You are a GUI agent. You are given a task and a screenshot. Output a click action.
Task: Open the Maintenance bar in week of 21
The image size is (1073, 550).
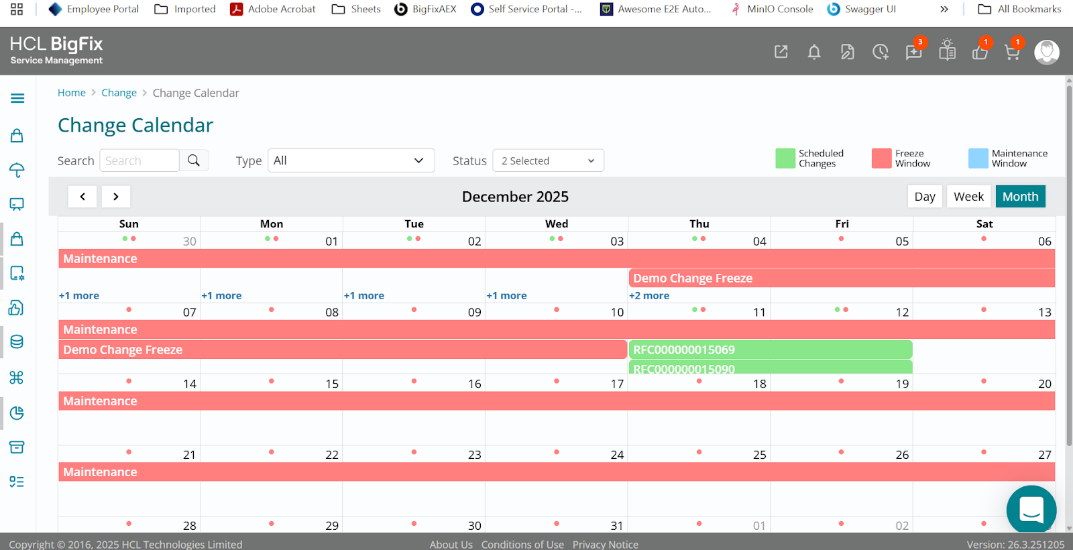[x=557, y=472]
